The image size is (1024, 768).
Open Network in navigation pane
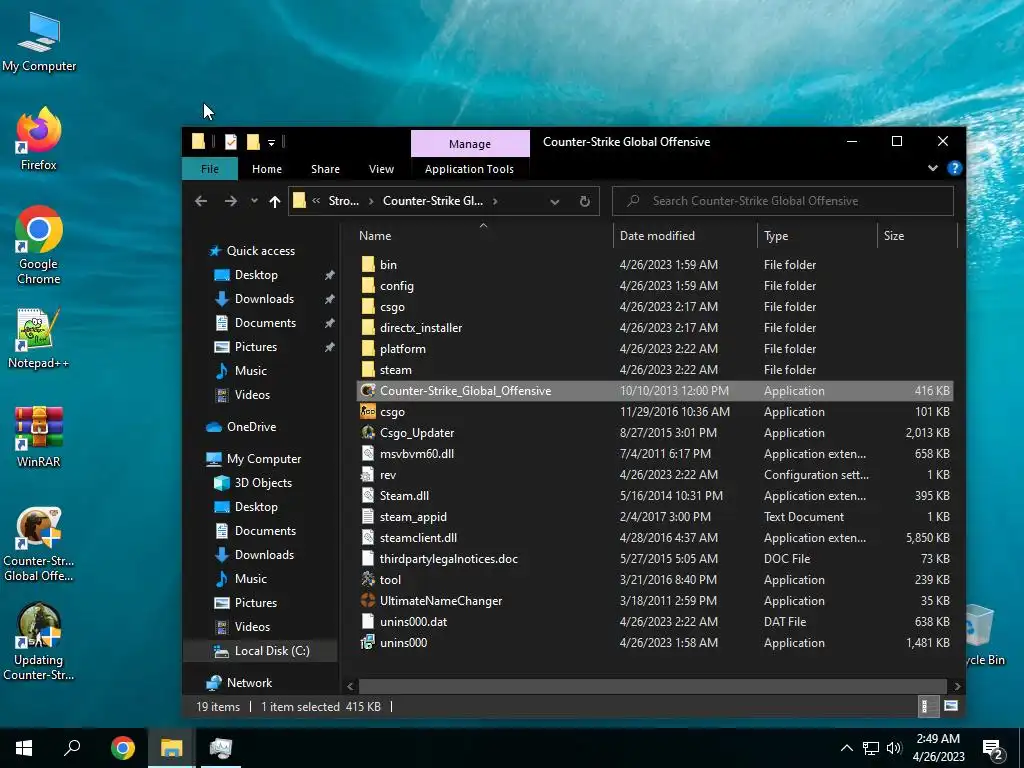249,682
